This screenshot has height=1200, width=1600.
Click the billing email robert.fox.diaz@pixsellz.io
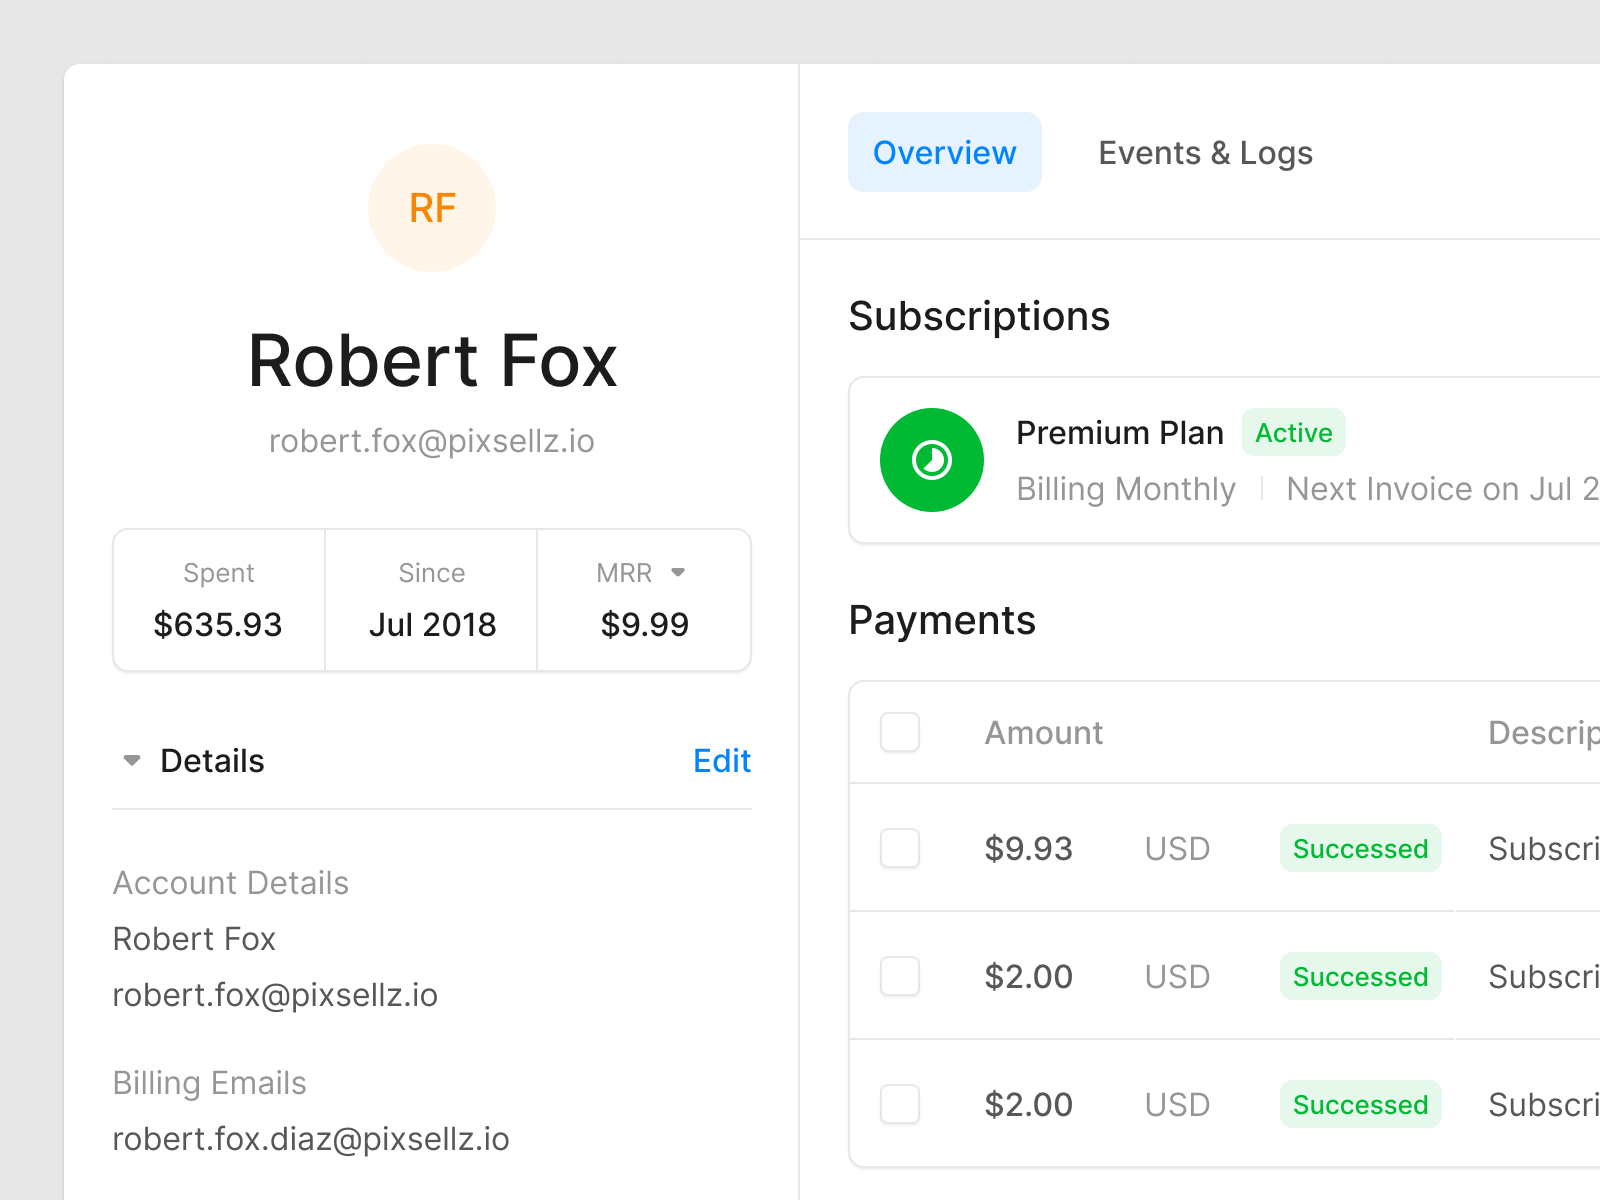coord(311,1139)
